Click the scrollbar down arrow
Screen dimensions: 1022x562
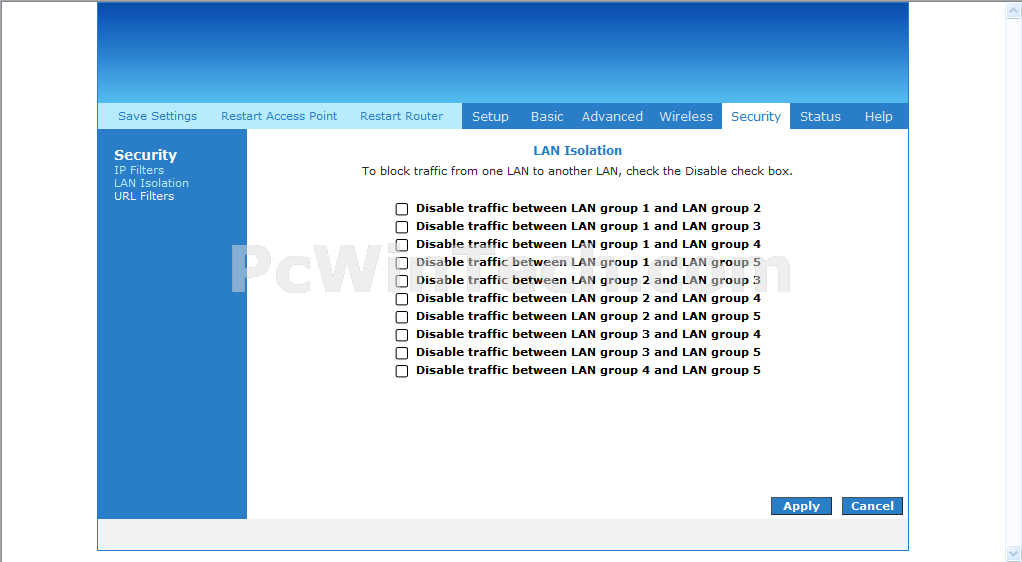pyautogui.click(x=1014, y=554)
